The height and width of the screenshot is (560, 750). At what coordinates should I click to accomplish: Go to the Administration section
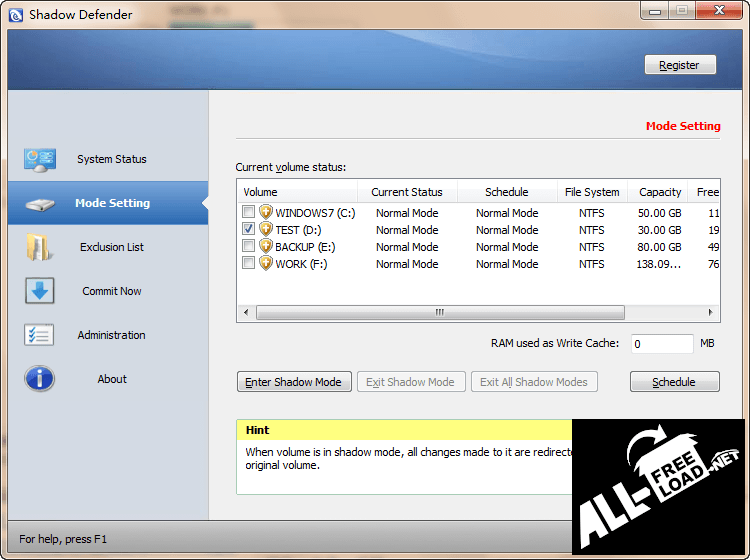pos(111,335)
